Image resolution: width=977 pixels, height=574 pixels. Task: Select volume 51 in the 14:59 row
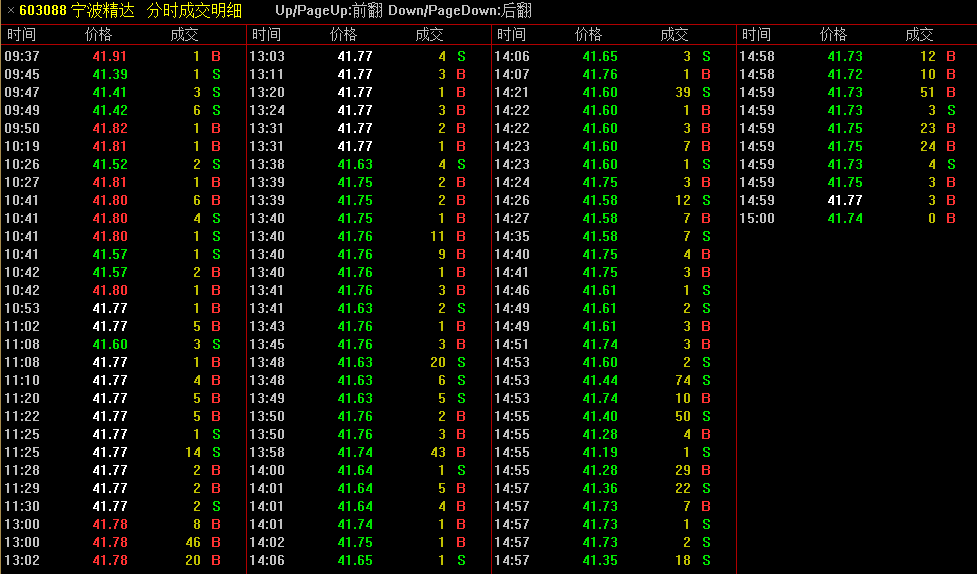point(928,92)
